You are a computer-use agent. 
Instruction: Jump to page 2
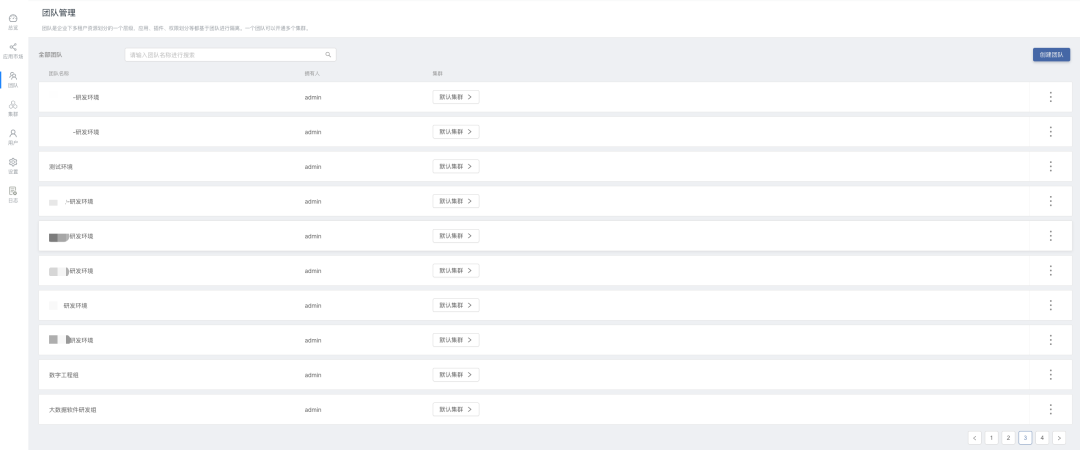tap(1008, 438)
